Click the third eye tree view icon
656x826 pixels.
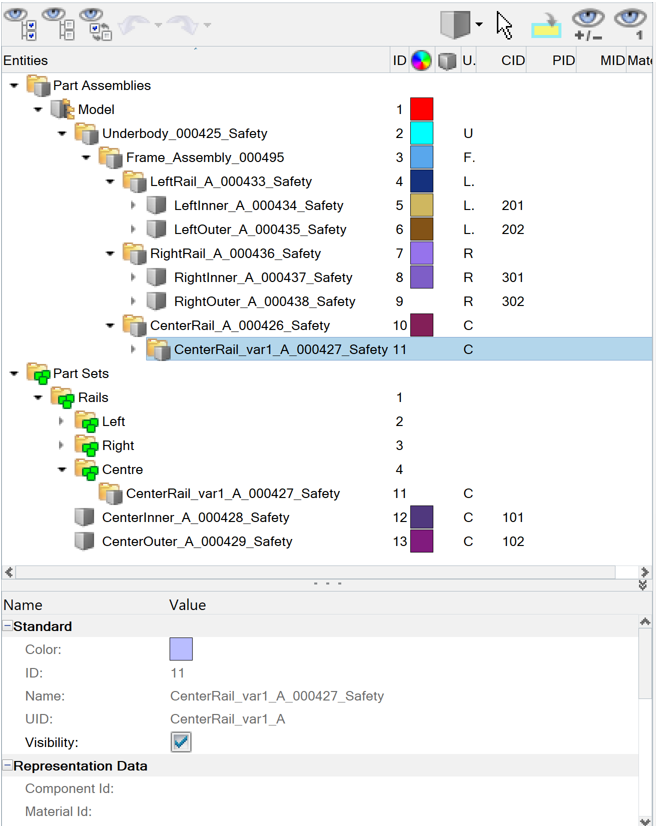click(x=94, y=22)
